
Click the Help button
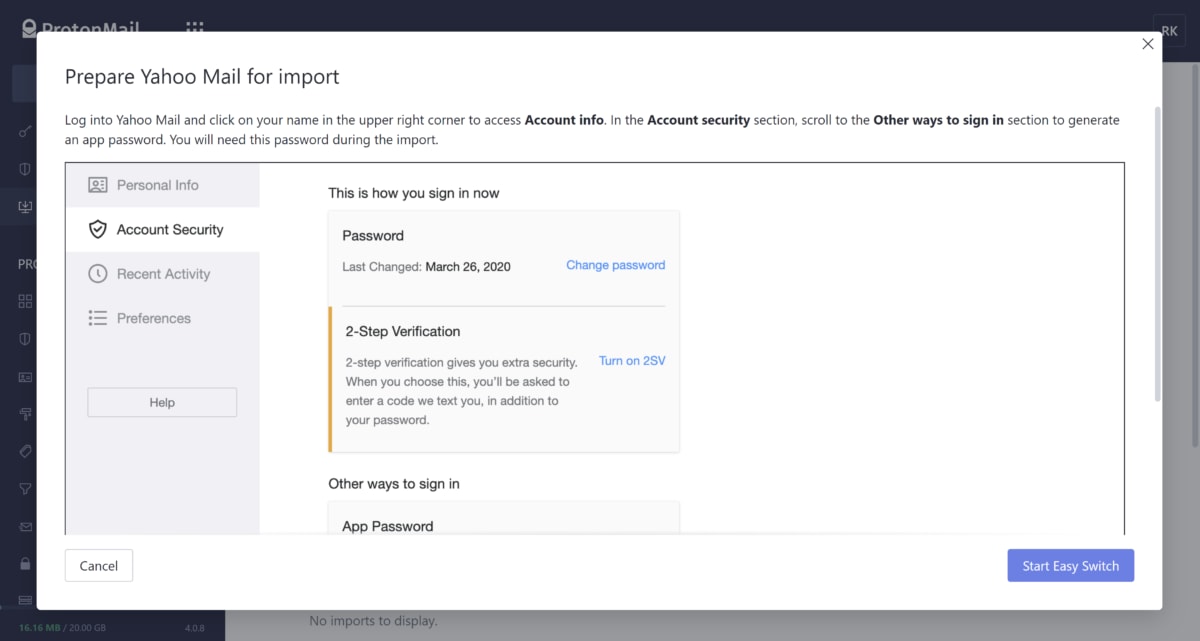coord(162,402)
